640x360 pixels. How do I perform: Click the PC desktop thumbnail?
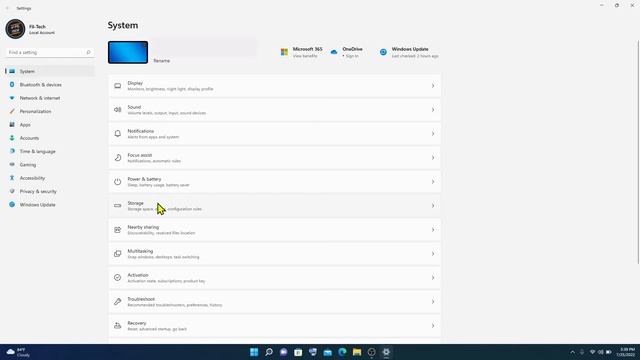click(128, 52)
